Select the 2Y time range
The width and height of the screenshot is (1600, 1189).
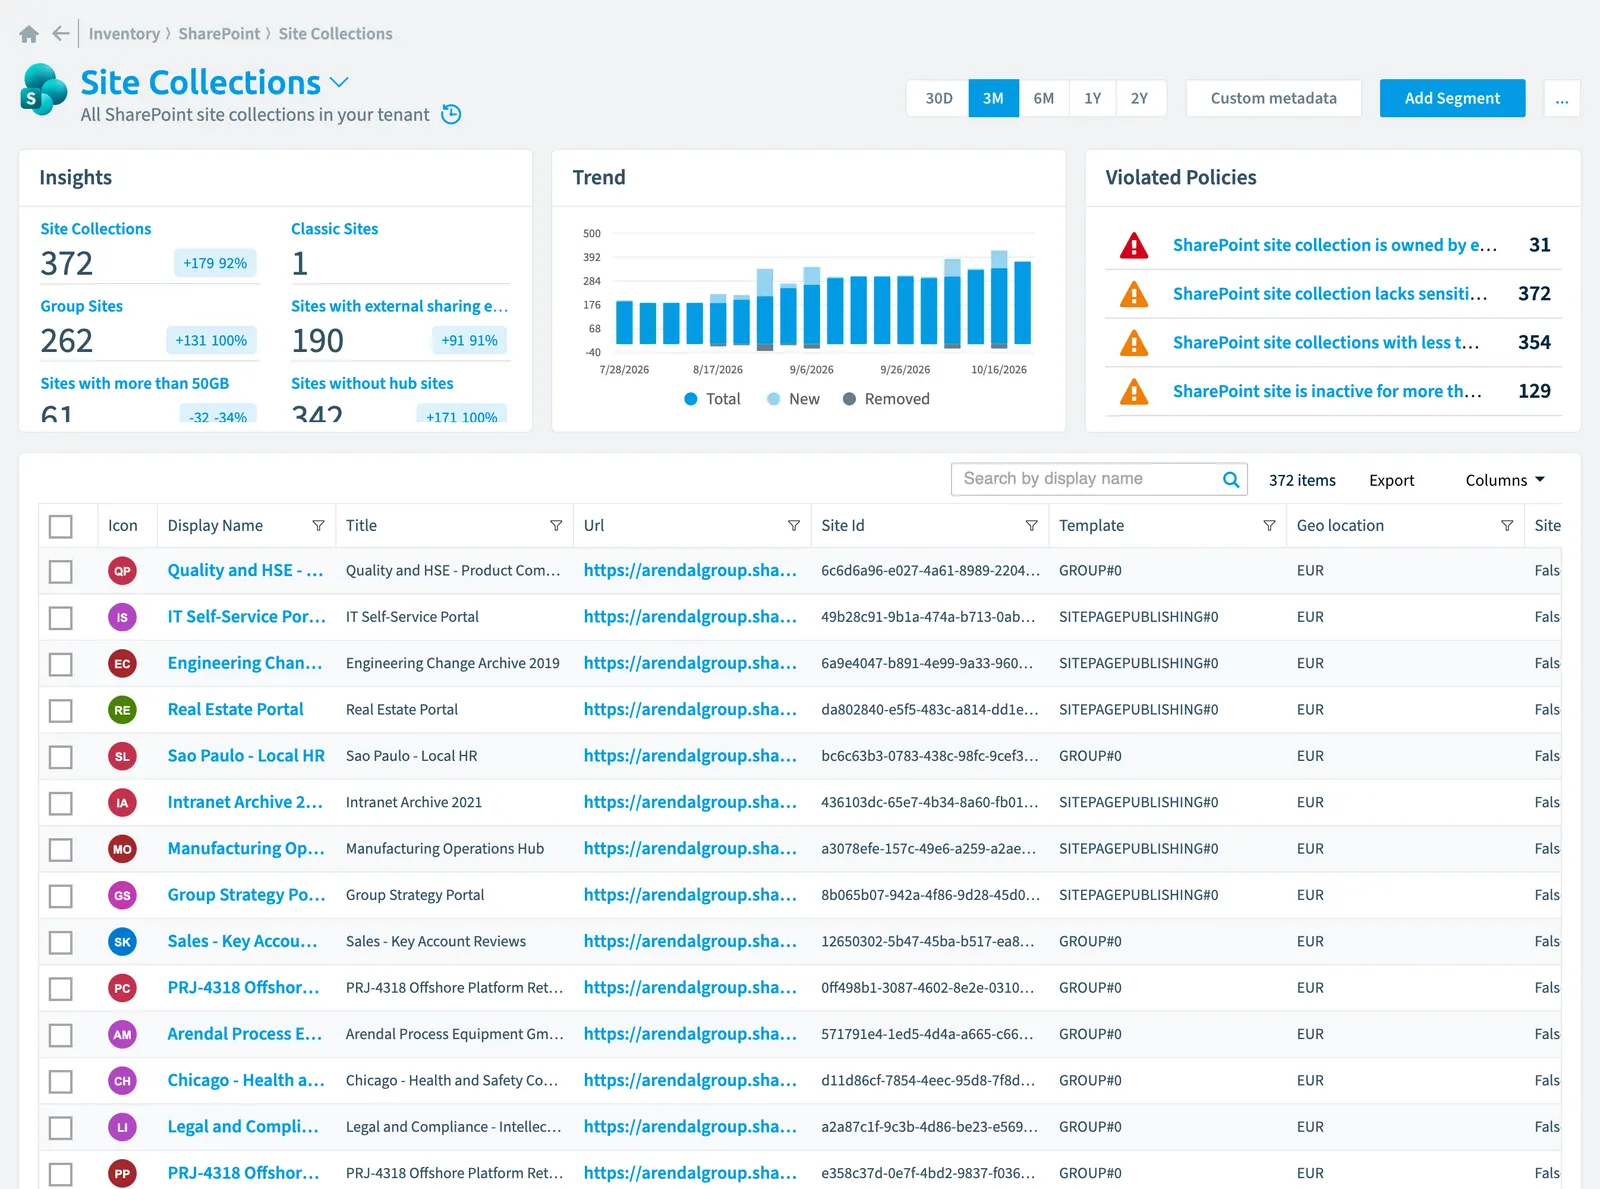[x=1140, y=98]
